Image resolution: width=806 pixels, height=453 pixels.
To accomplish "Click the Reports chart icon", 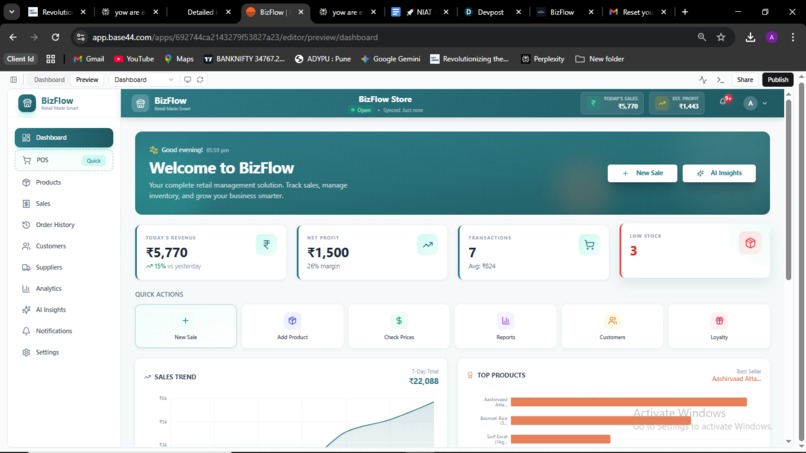I will [x=505, y=320].
